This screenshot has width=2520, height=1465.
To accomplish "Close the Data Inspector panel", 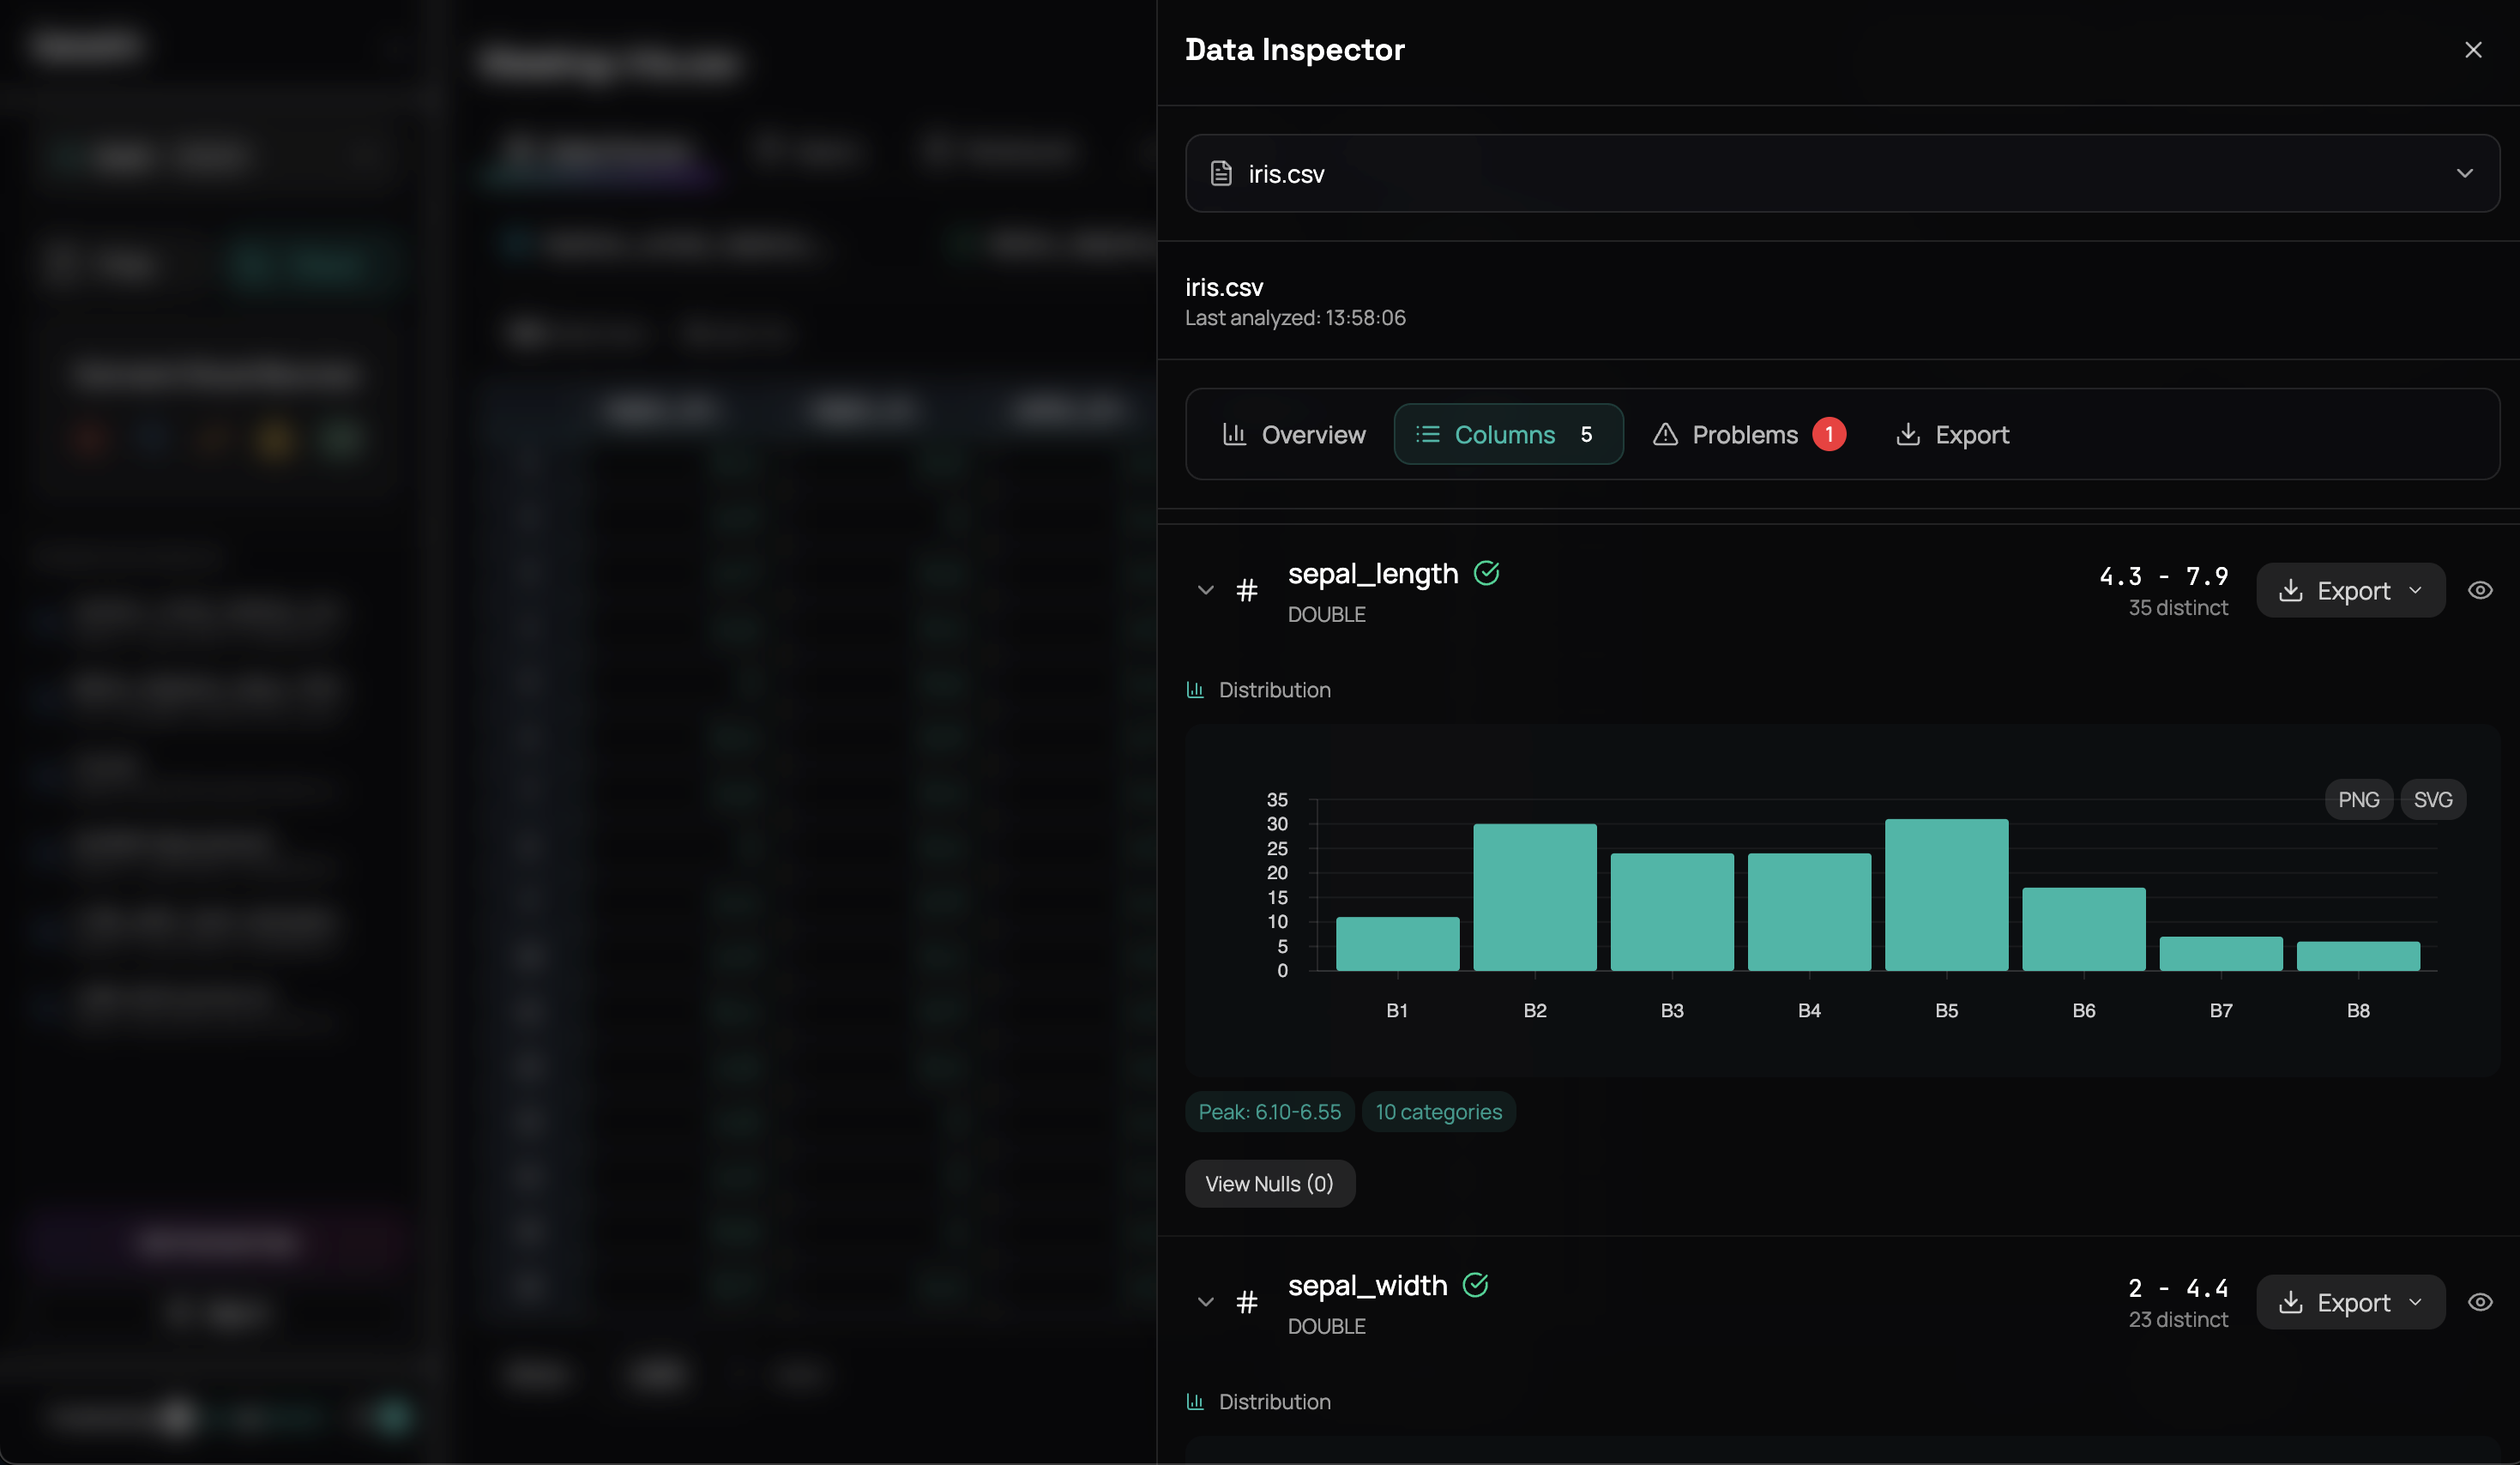I will coord(2472,50).
